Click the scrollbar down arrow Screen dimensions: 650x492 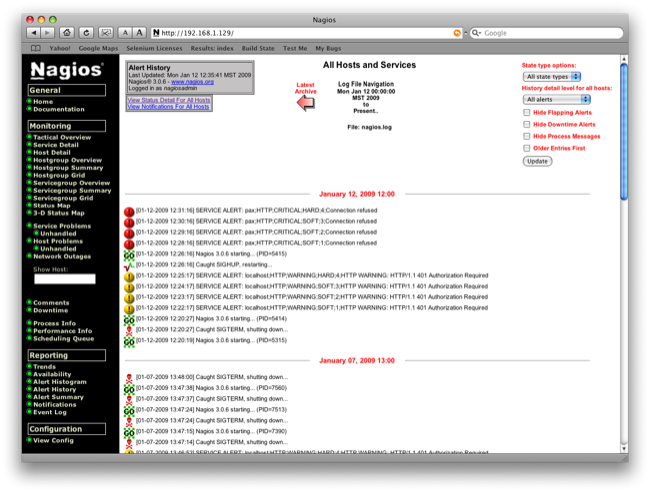pos(624,449)
